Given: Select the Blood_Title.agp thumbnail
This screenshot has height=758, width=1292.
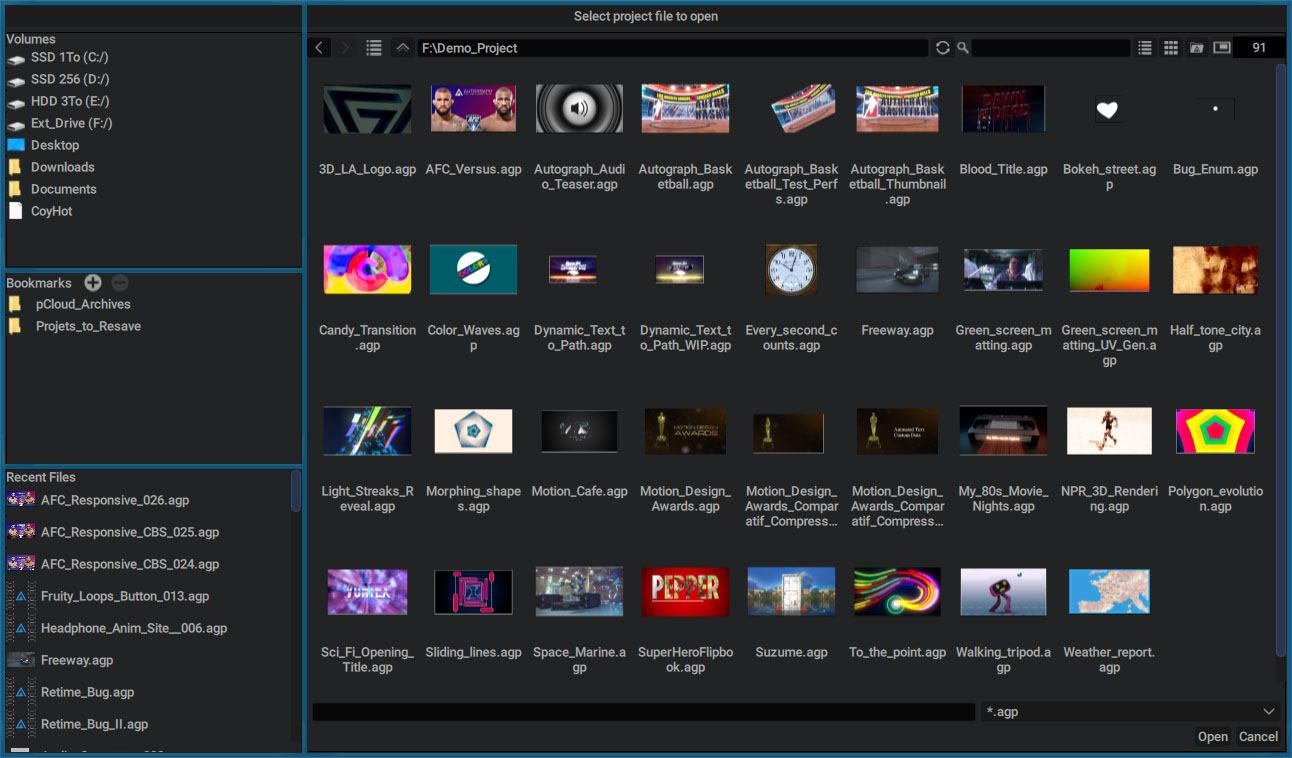Looking at the screenshot, I should click(1003, 109).
